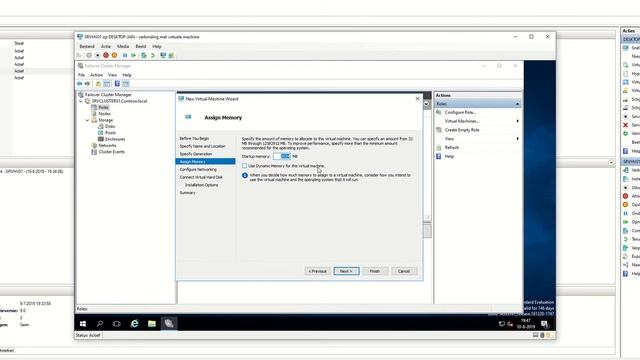Select Disks under Storage
Image resolution: width=640 pixels, height=360 pixels.
110,127
